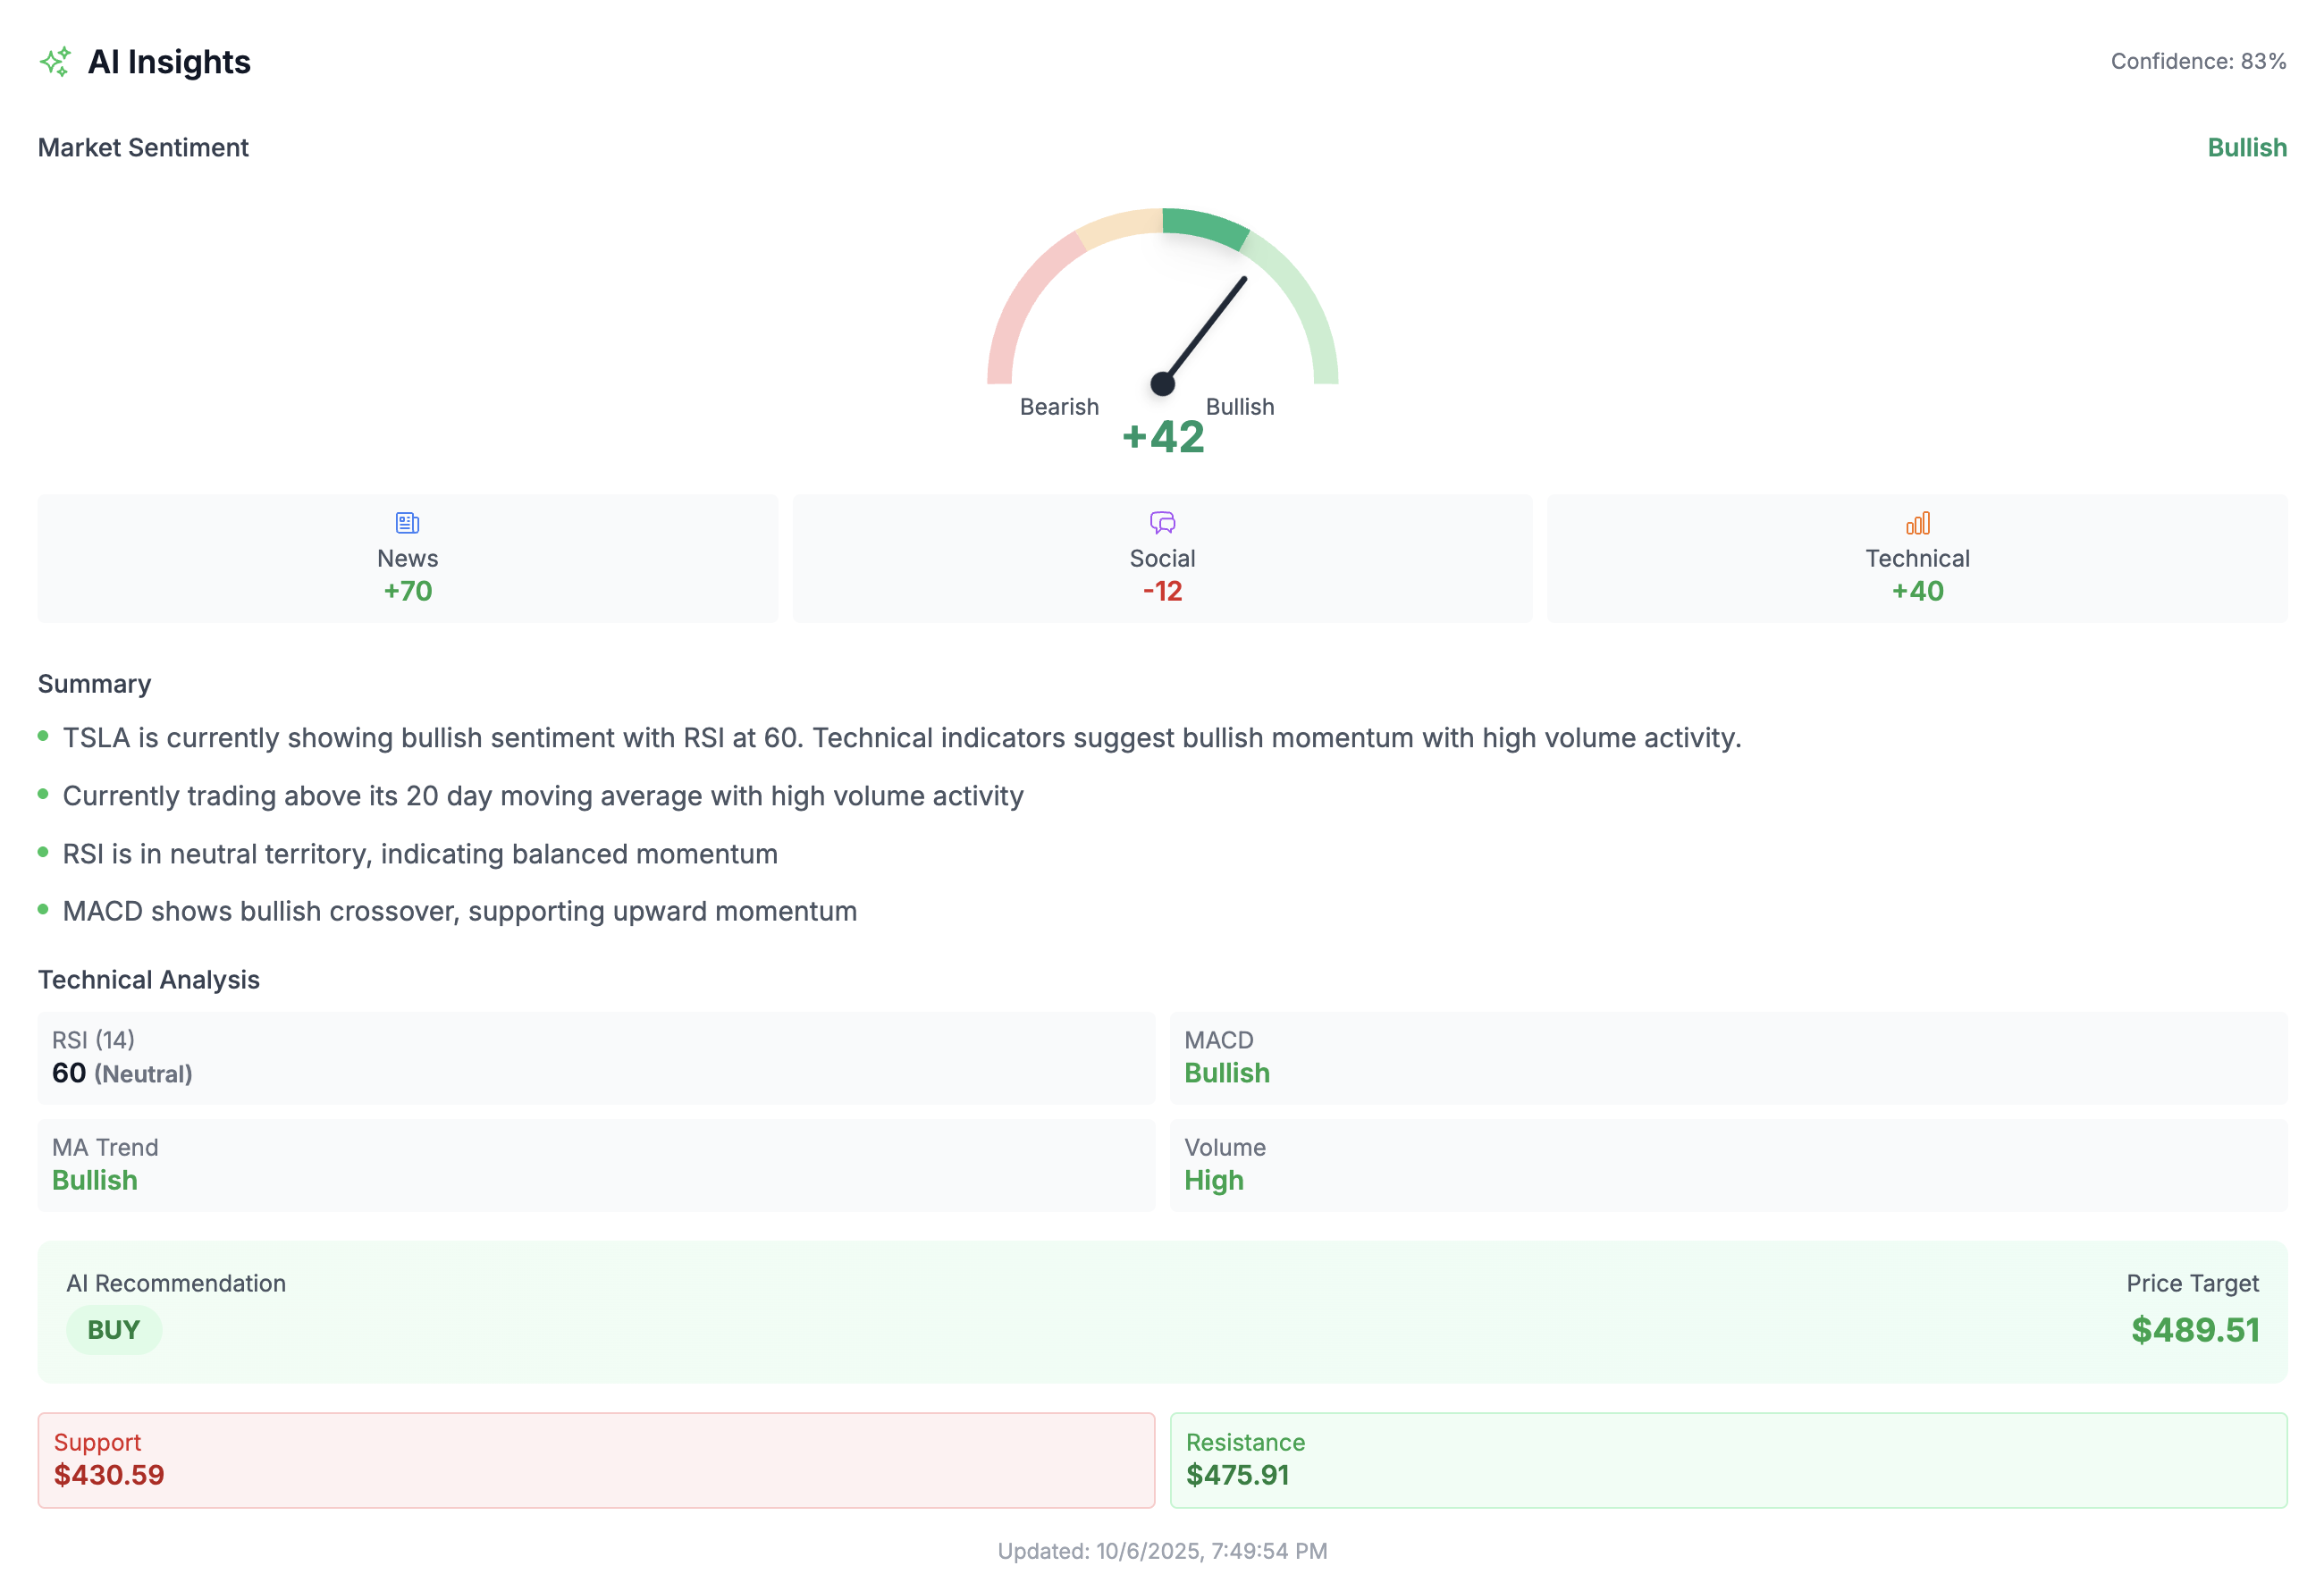
Task: Click the BUY recommendation badge
Action: point(114,1330)
